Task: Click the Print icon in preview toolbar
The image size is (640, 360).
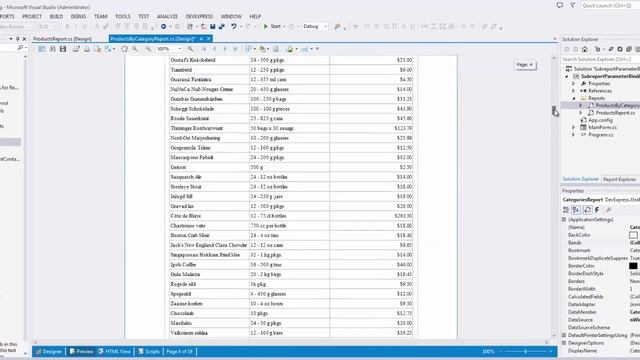Action: 76,49
